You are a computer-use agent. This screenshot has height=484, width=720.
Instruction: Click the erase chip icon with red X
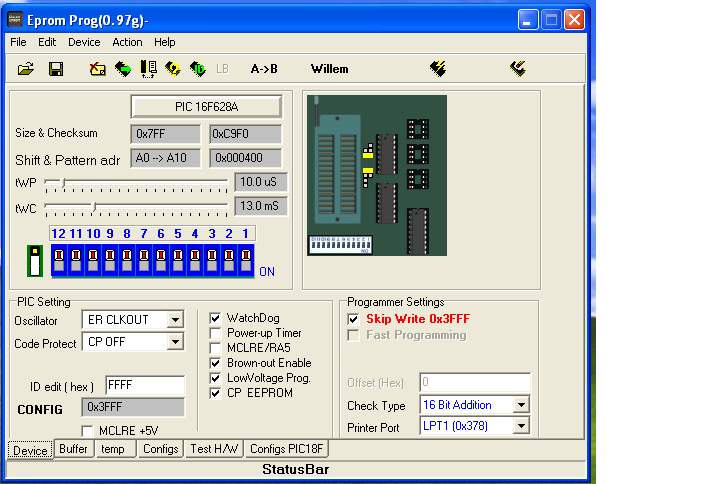[97, 69]
